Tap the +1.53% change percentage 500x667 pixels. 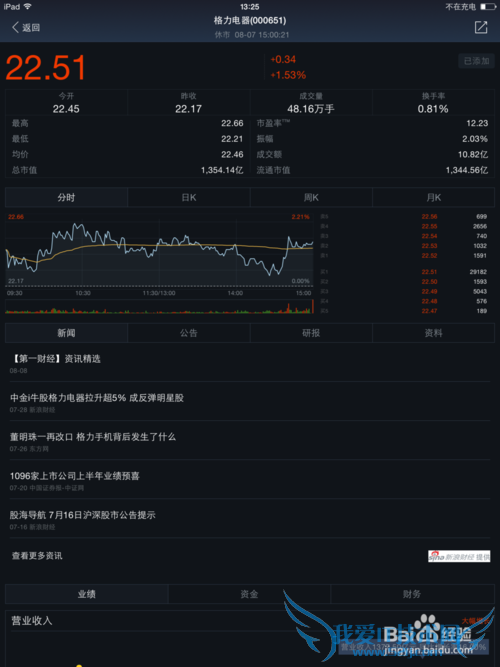point(288,75)
